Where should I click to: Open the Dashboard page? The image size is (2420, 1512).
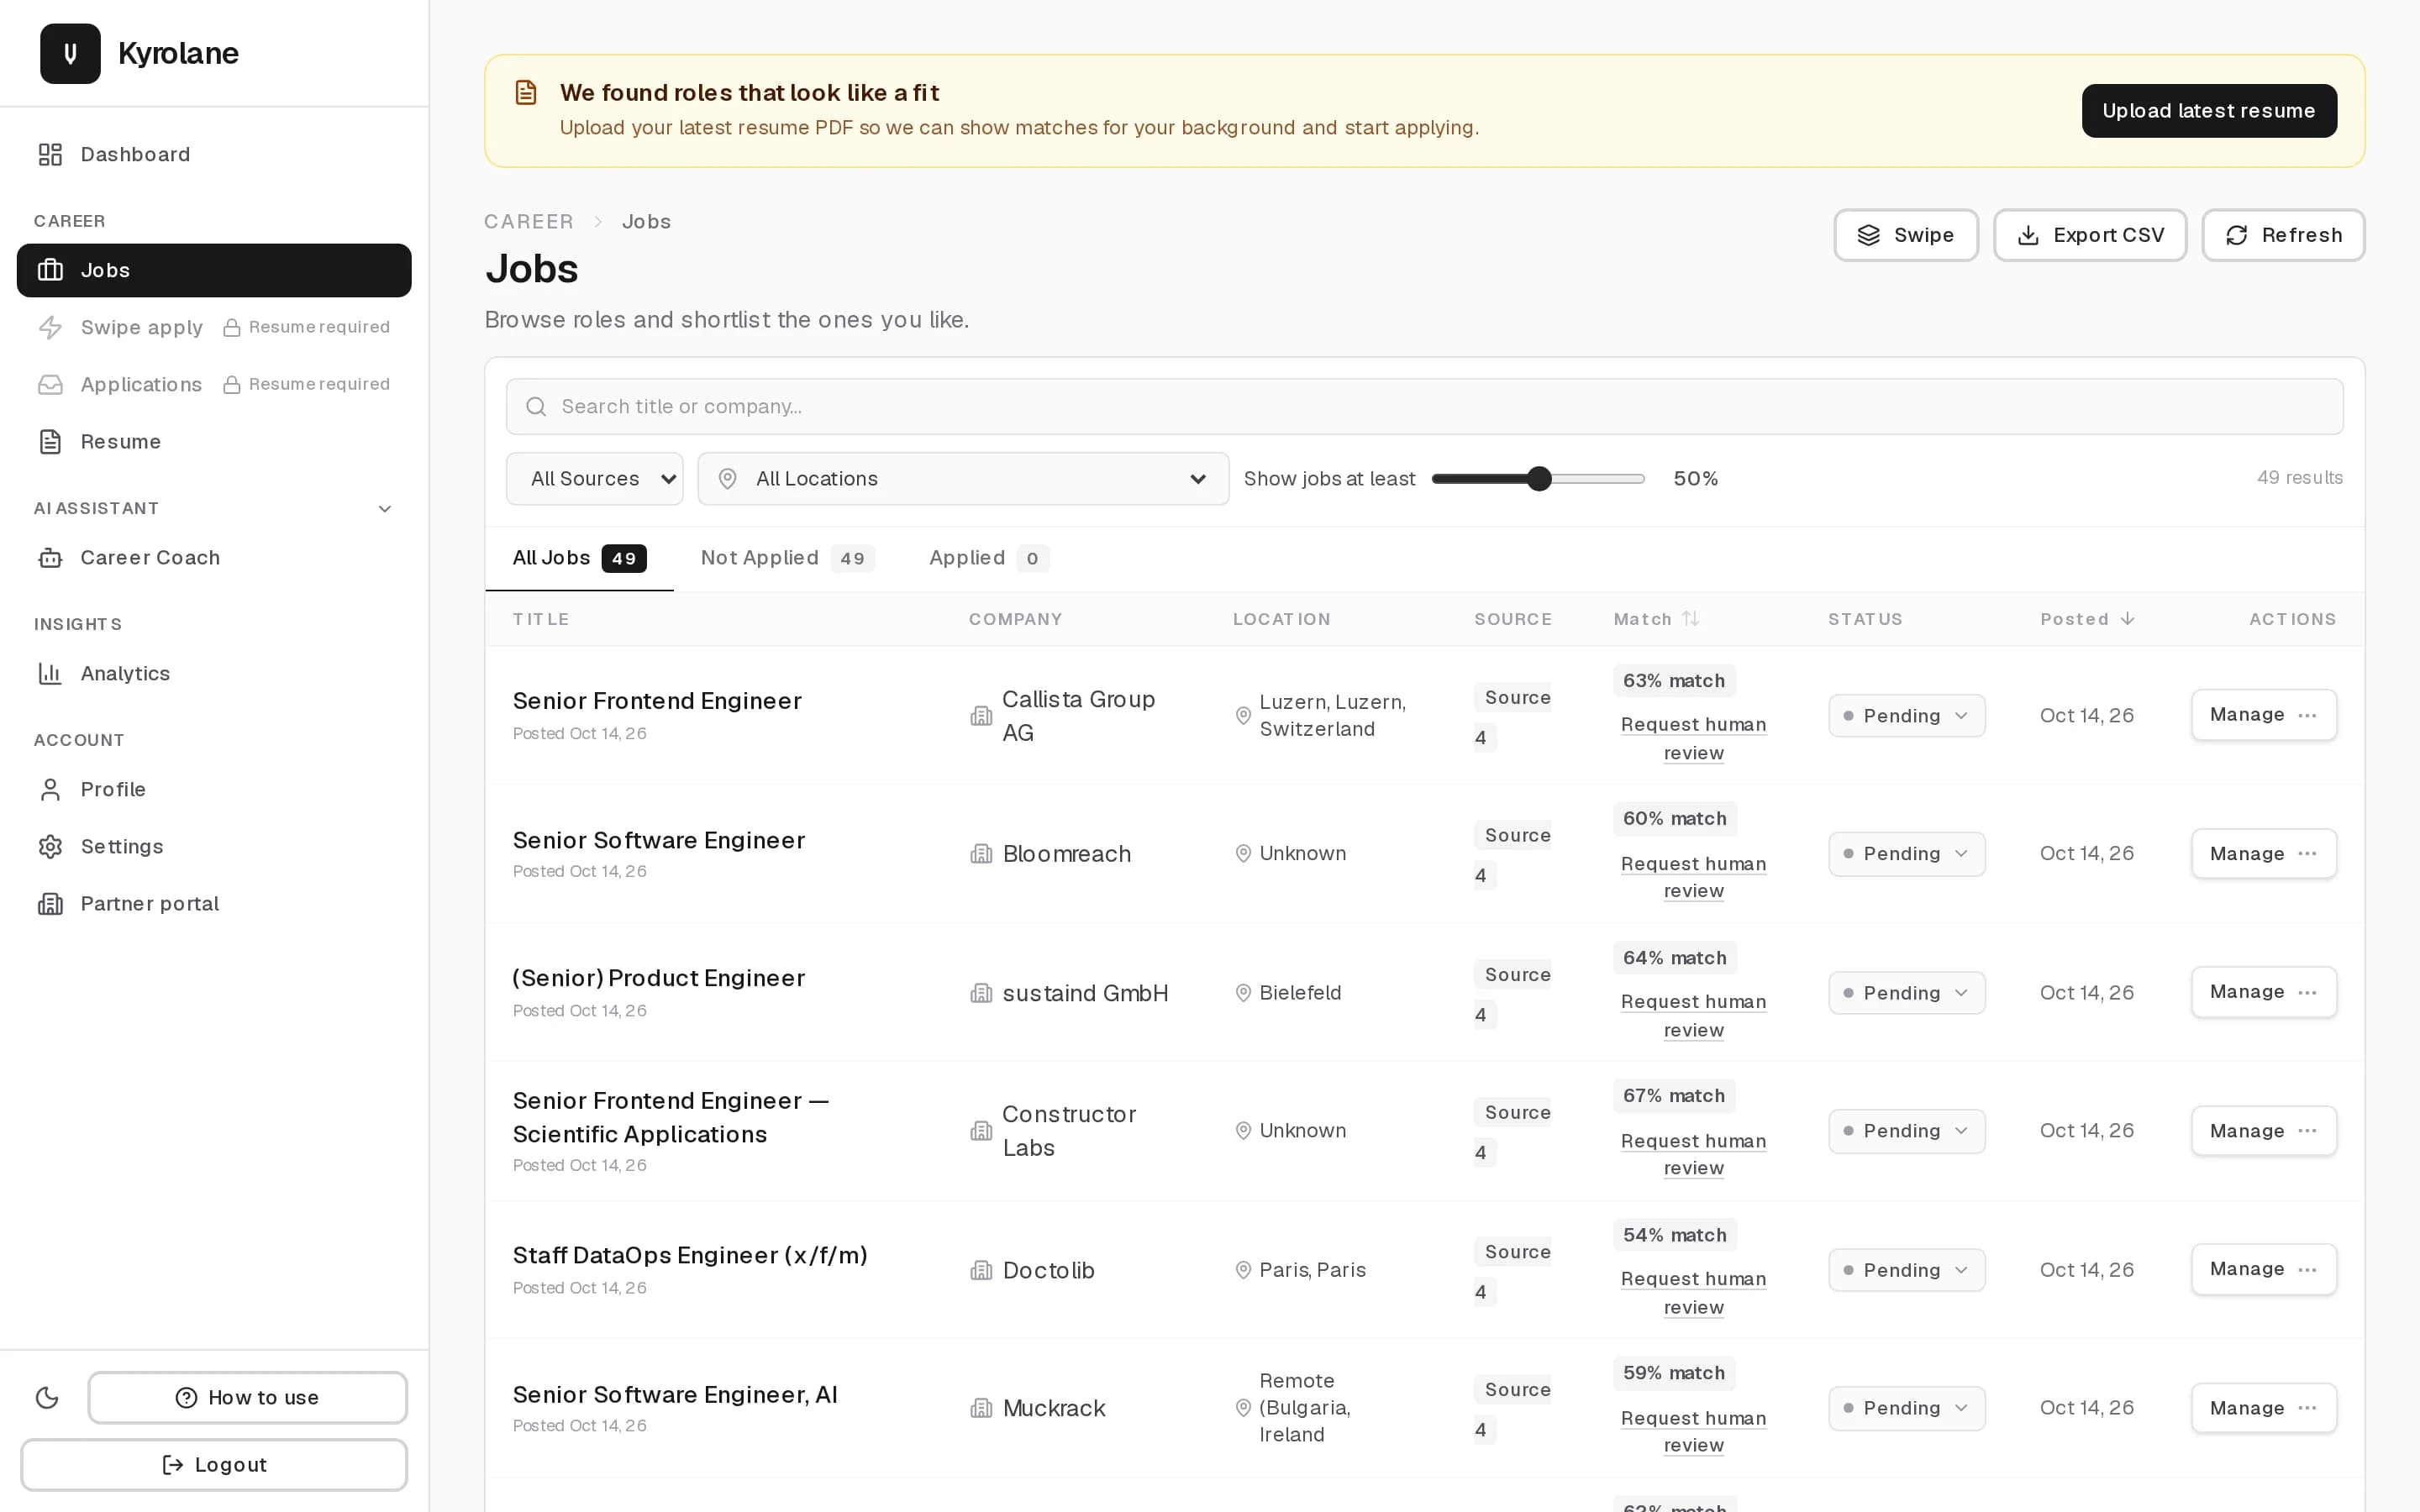(x=214, y=154)
